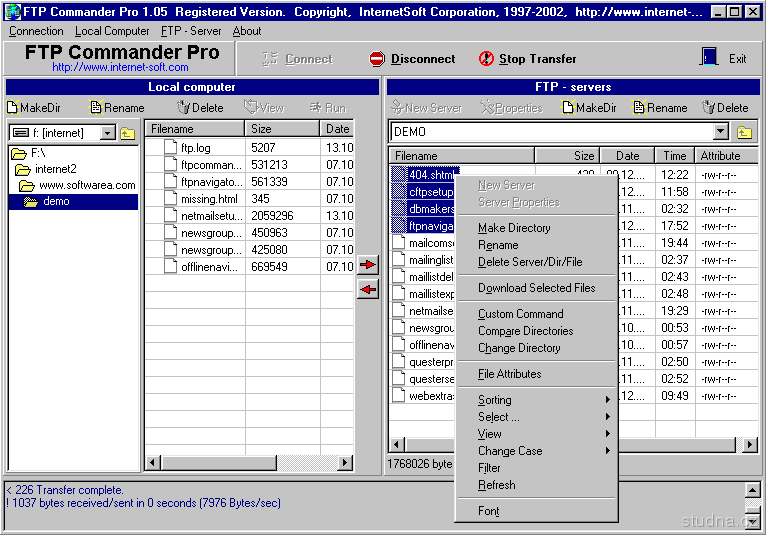Choose Make Directory from context menu

(x=536, y=228)
